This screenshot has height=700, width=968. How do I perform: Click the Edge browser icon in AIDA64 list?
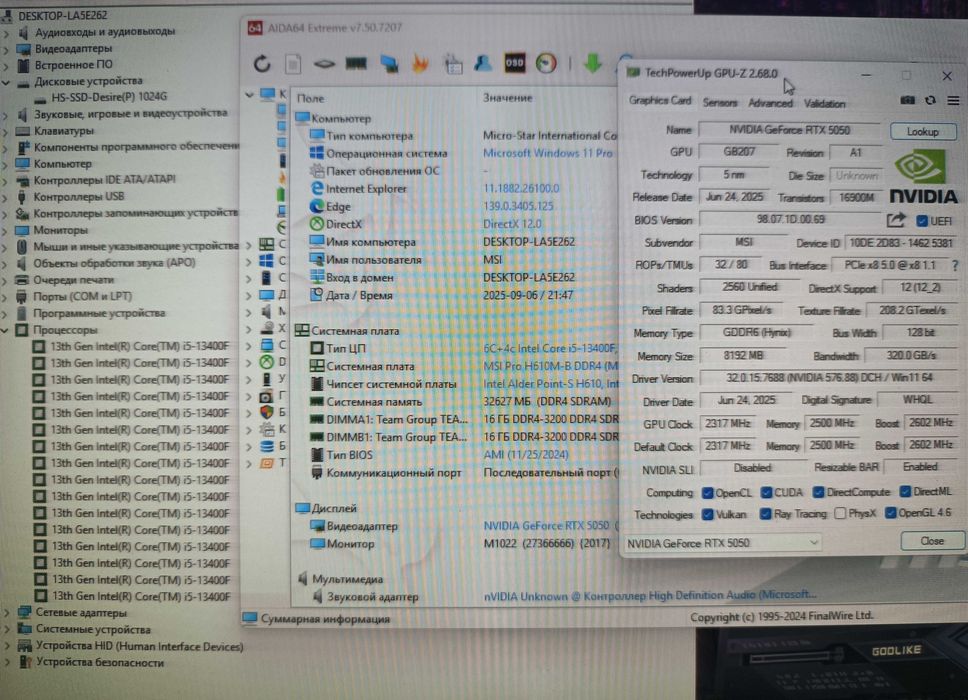317,206
